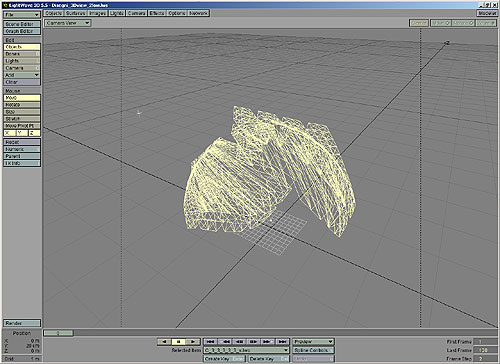Switch to Modeler

click(487, 13)
